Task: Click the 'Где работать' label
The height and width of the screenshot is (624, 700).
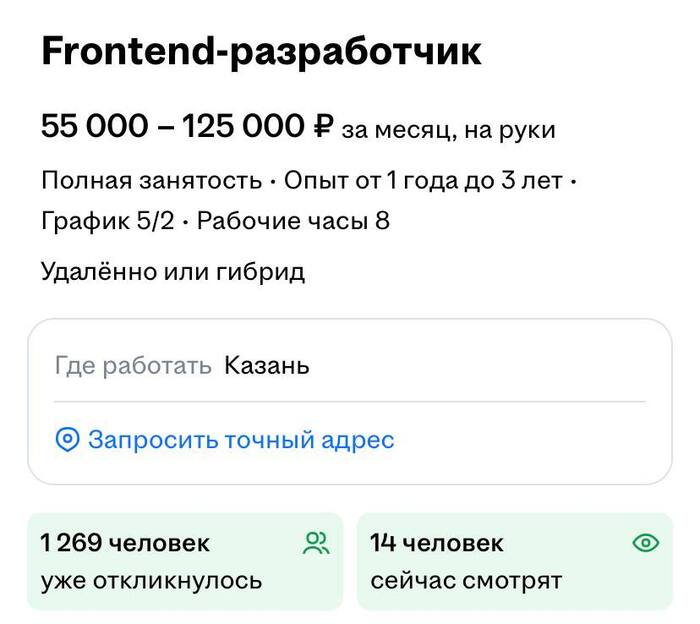Action: coord(133,366)
